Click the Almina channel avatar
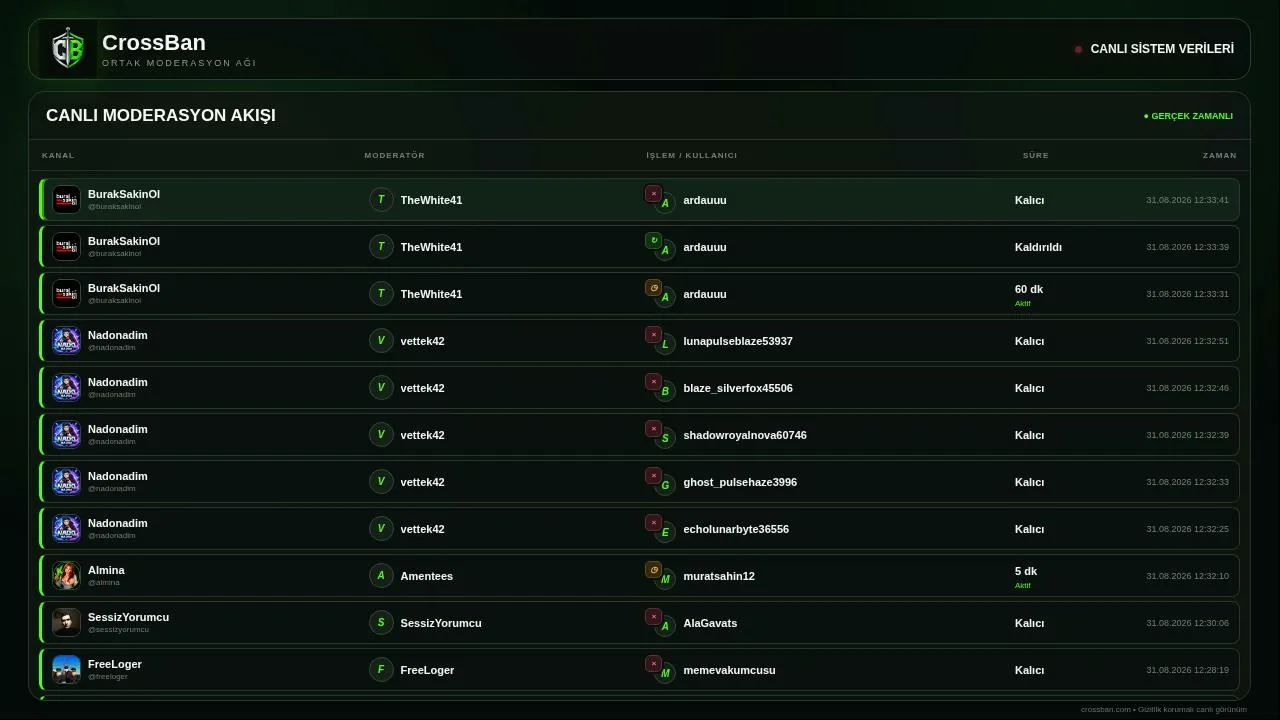1280x720 pixels. [x=66, y=576]
